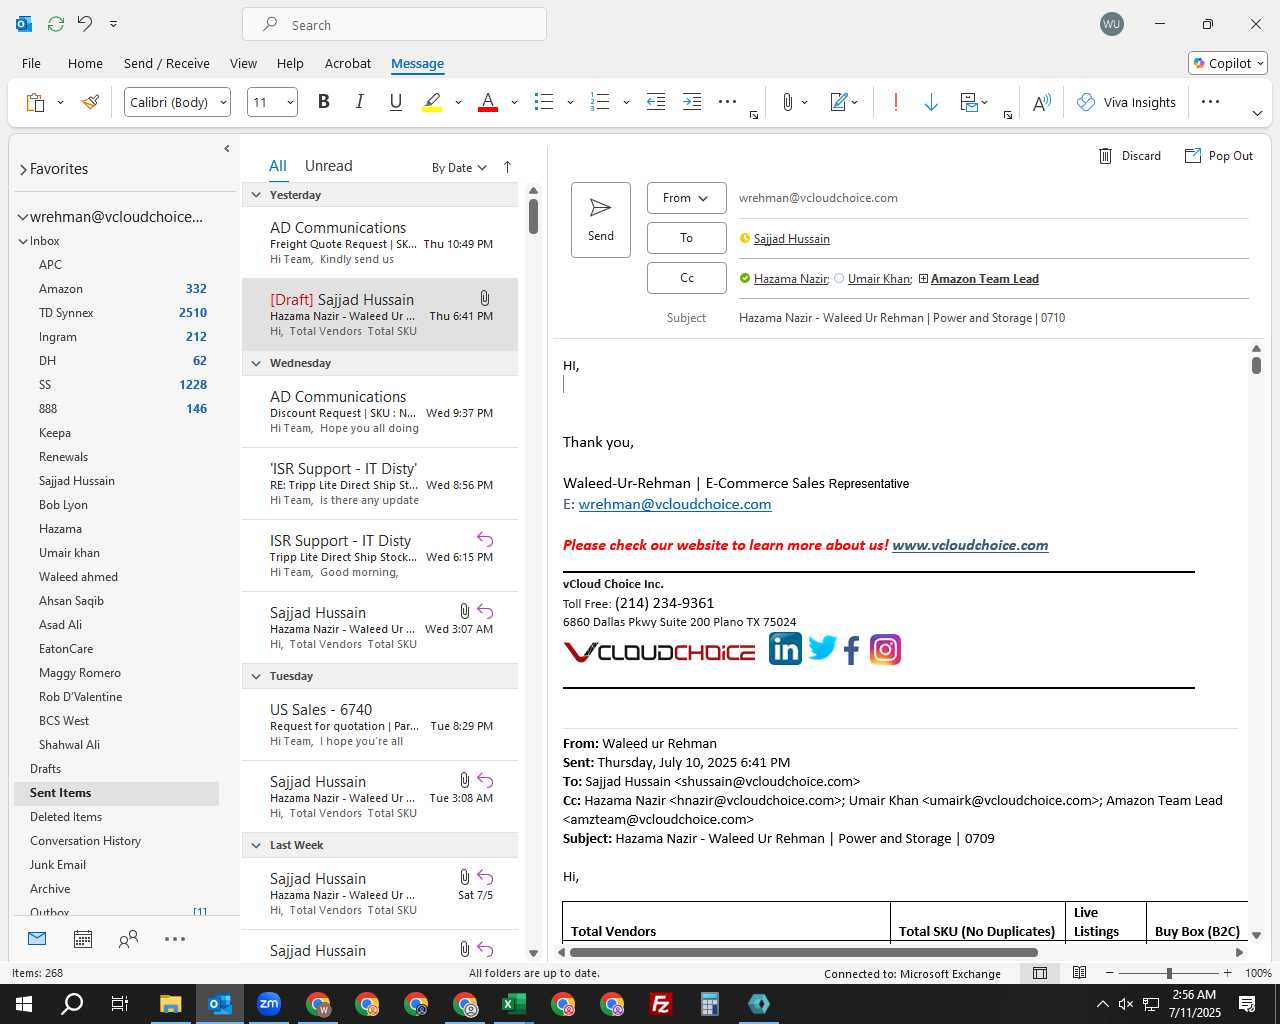This screenshot has width=1280, height=1024.
Task: Toggle Underline formatting
Action: 396,102
